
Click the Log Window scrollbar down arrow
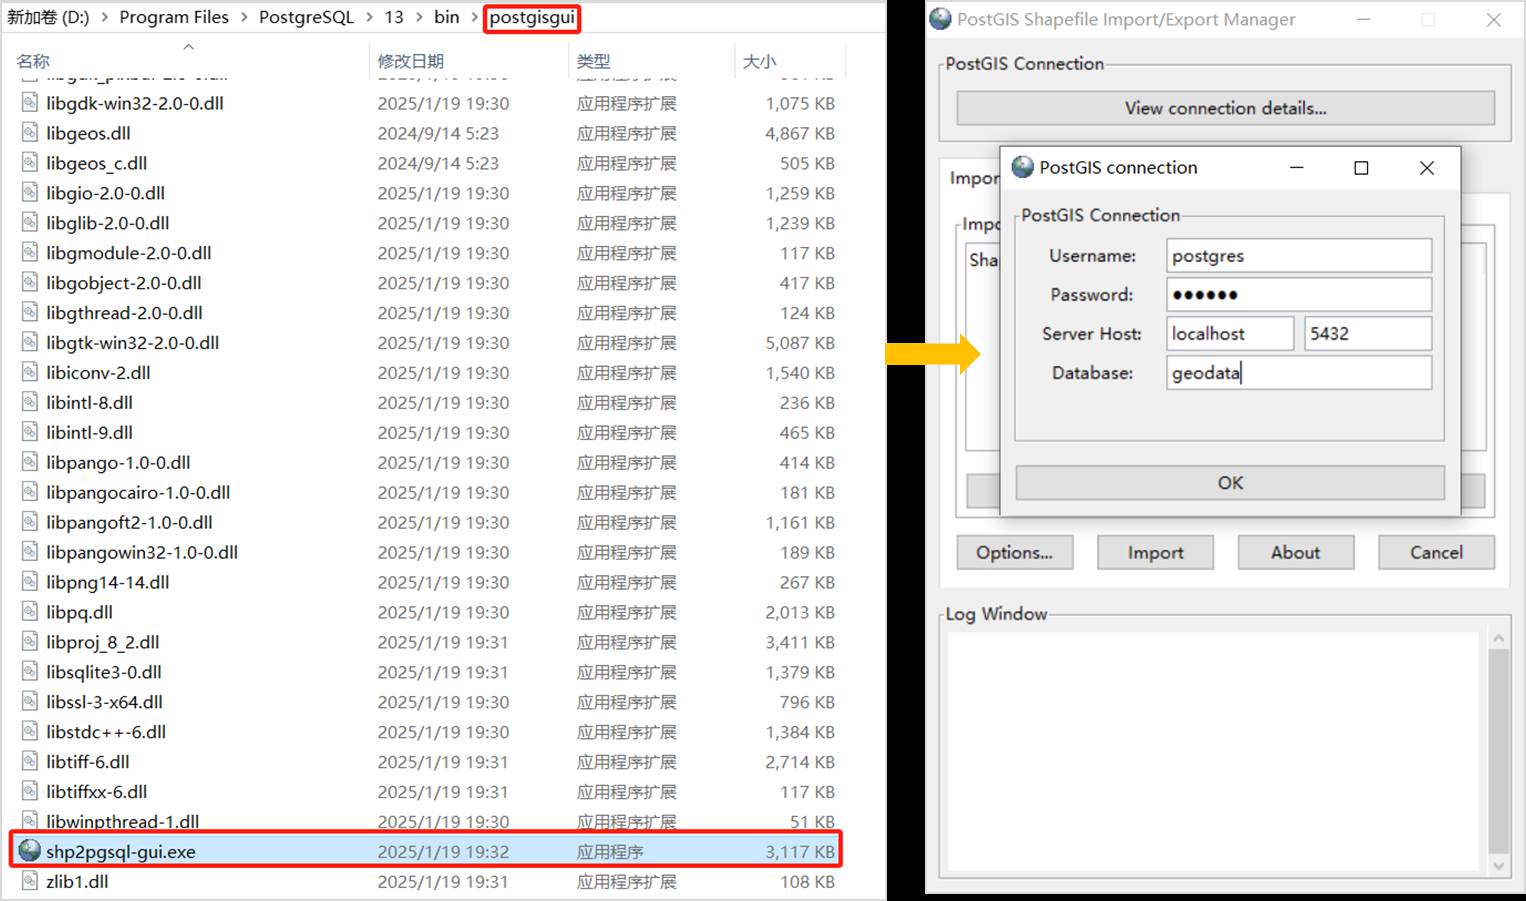1498,866
